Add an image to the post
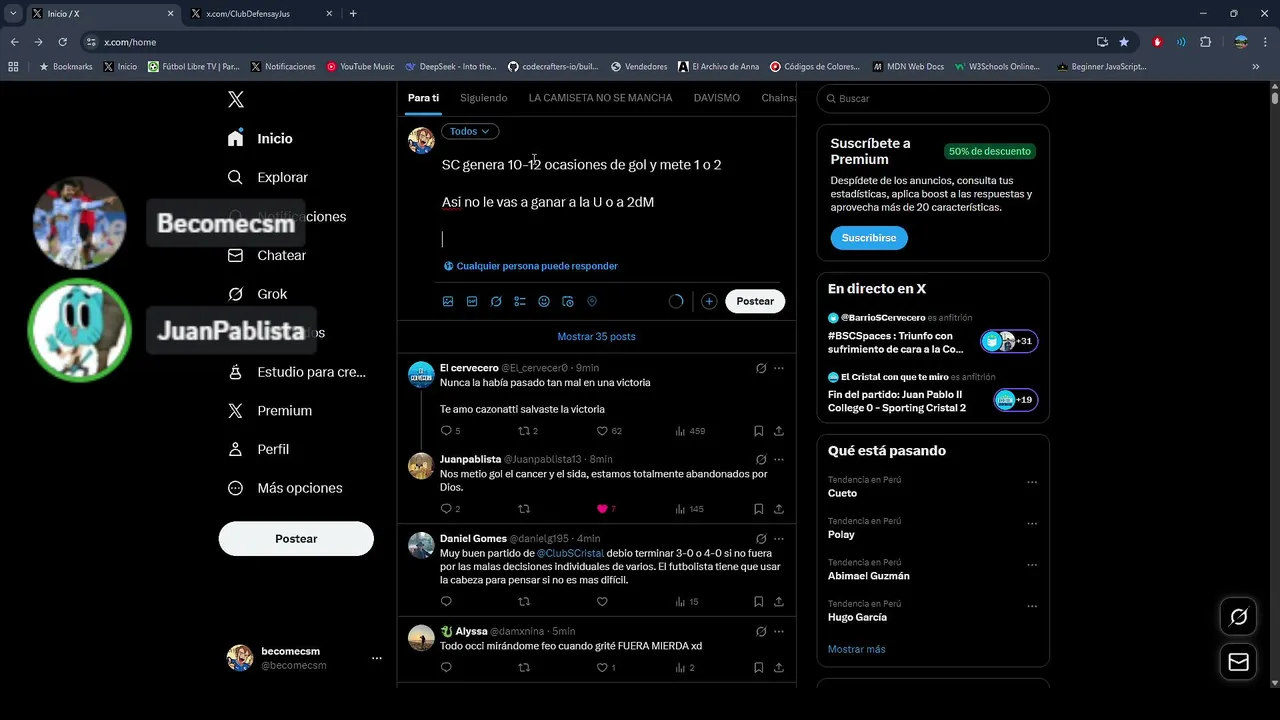This screenshot has height=720, width=1280. click(x=448, y=301)
